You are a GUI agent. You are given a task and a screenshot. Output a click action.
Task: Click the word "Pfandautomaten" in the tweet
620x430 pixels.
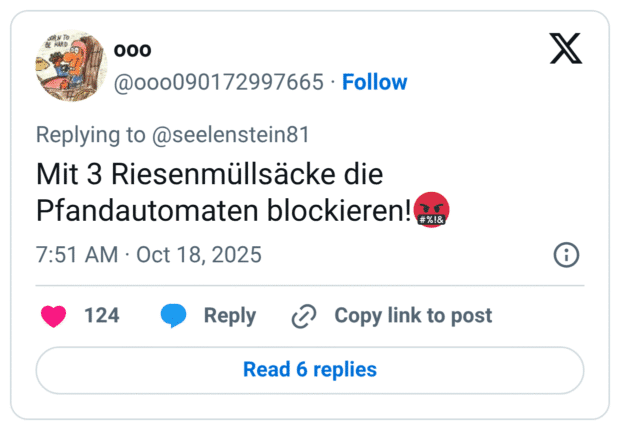[132, 210]
